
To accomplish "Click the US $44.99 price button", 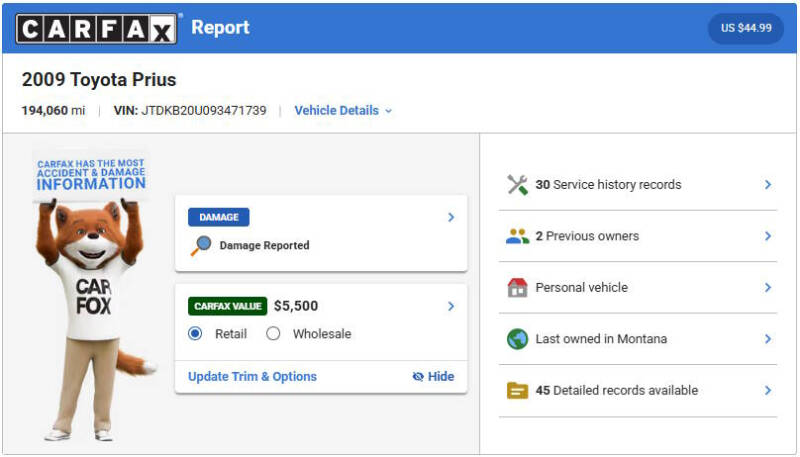I will [746, 28].
